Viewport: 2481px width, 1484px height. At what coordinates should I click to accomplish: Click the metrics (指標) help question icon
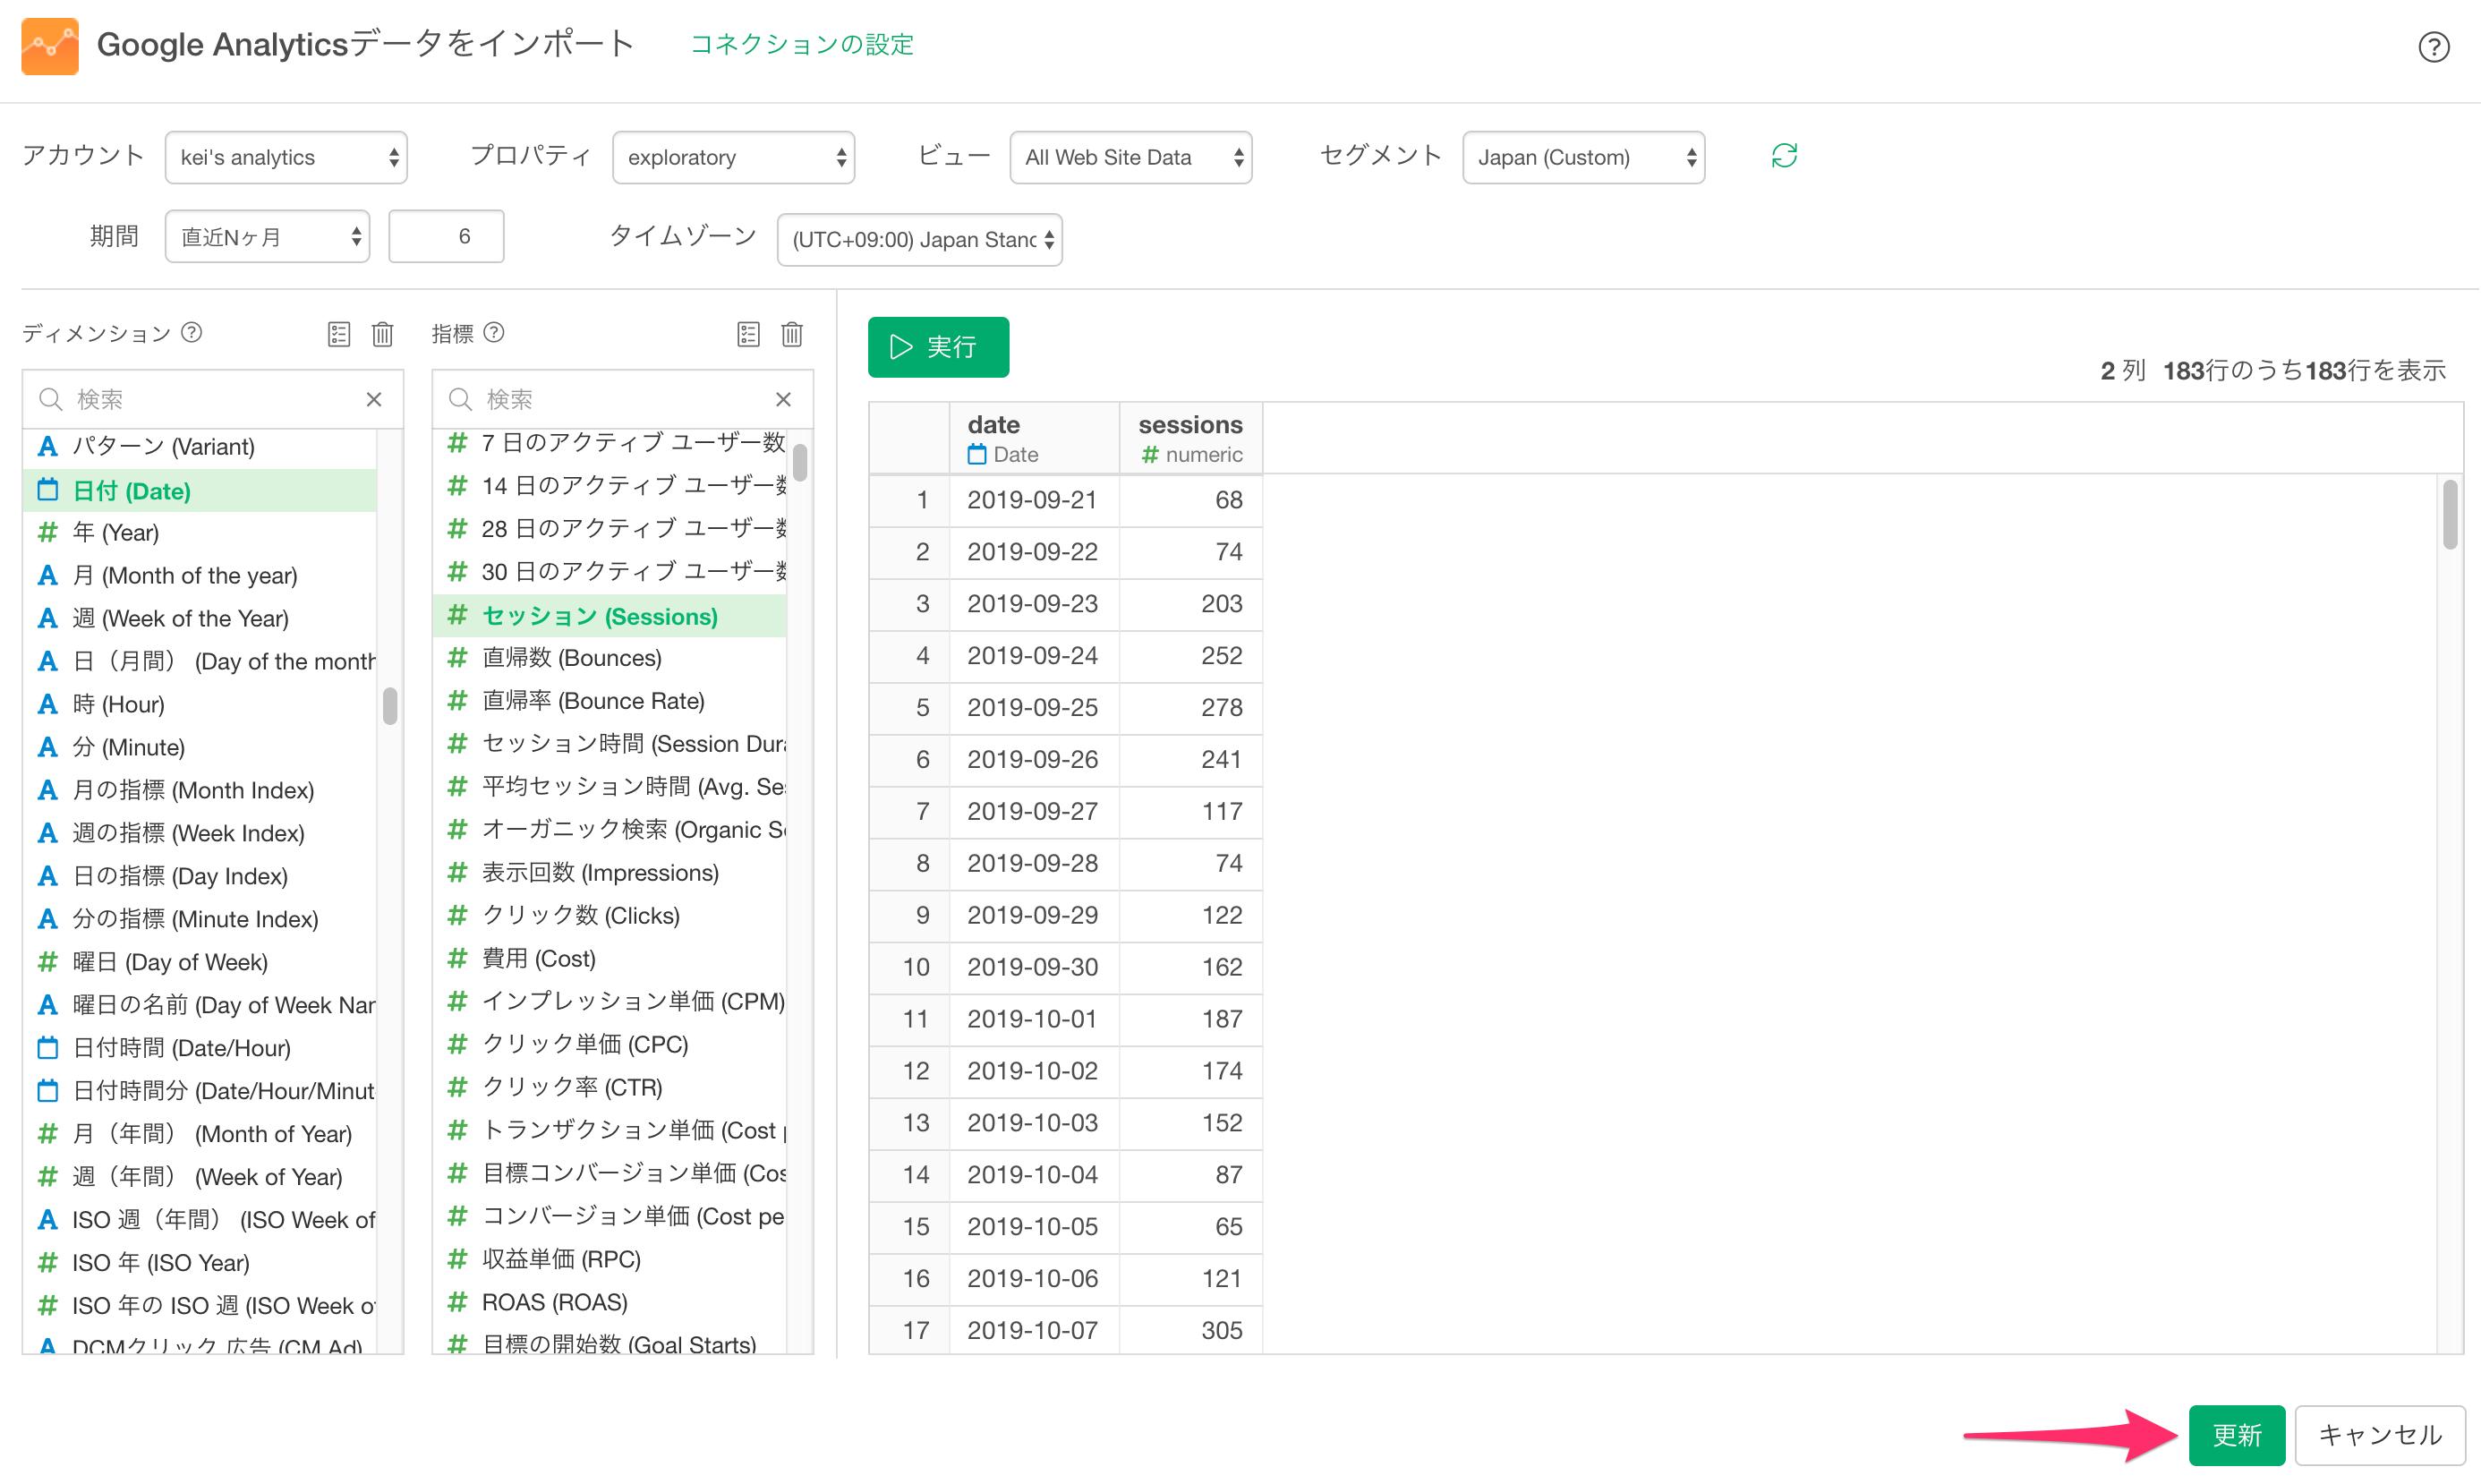click(494, 332)
